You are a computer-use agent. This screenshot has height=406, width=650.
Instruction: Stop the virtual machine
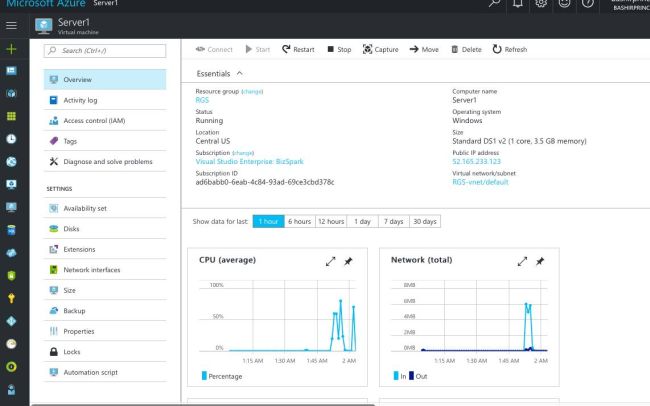339,49
